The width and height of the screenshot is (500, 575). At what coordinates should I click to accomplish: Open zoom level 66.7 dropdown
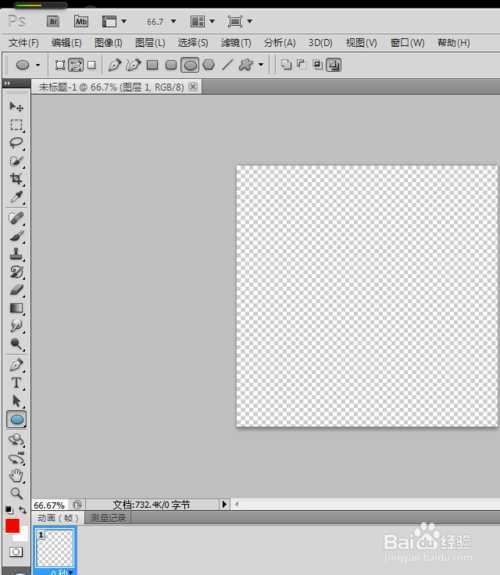pyautogui.click(x=174, y=21)
